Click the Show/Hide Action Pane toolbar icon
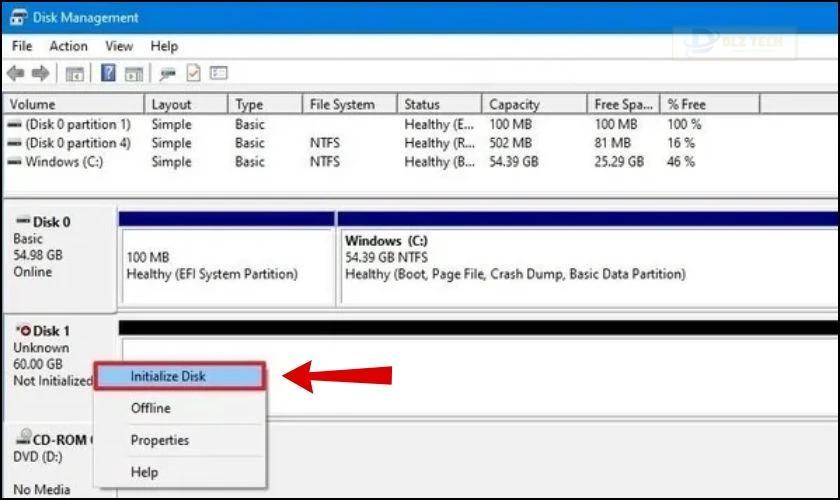Screen dimensions: 840x500 134,73
